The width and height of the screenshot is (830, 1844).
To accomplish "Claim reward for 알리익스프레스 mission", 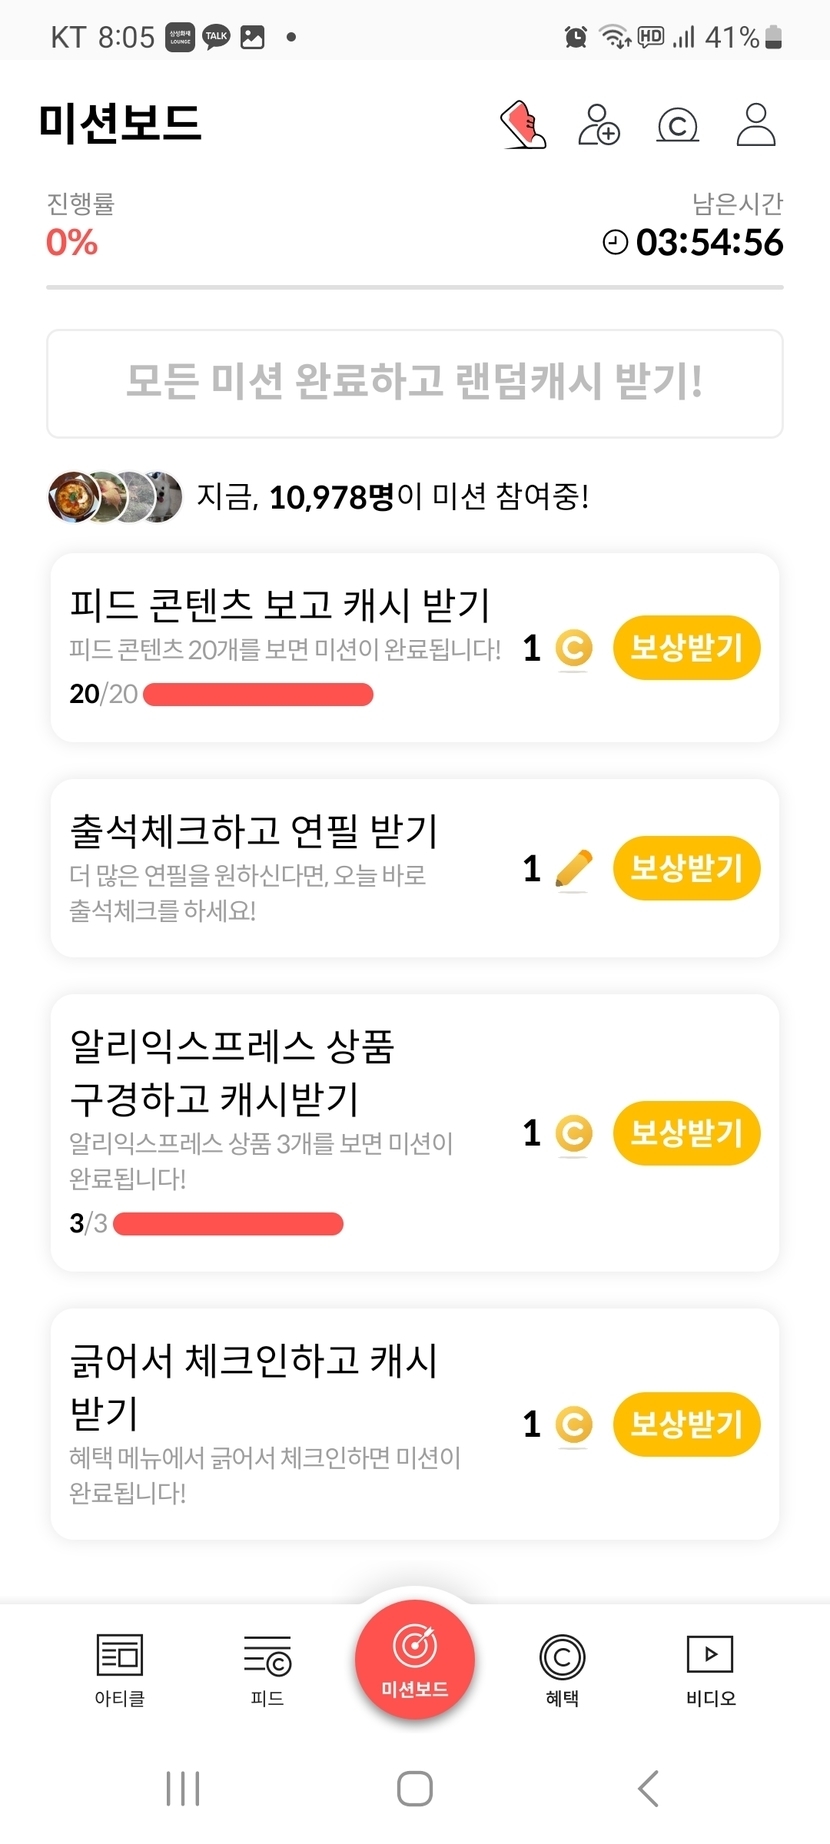I will pyautogui.click(x=687, y=1133).
